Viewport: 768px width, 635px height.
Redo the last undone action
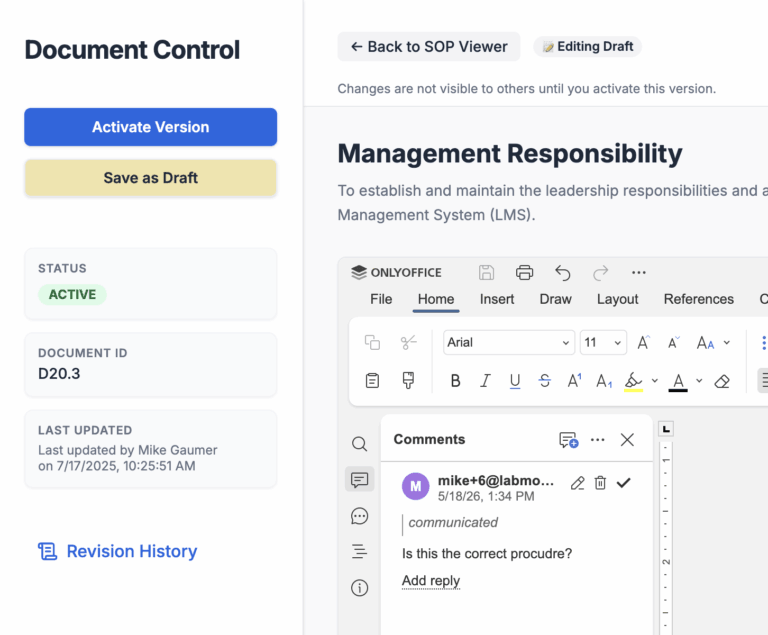point(600,272)
